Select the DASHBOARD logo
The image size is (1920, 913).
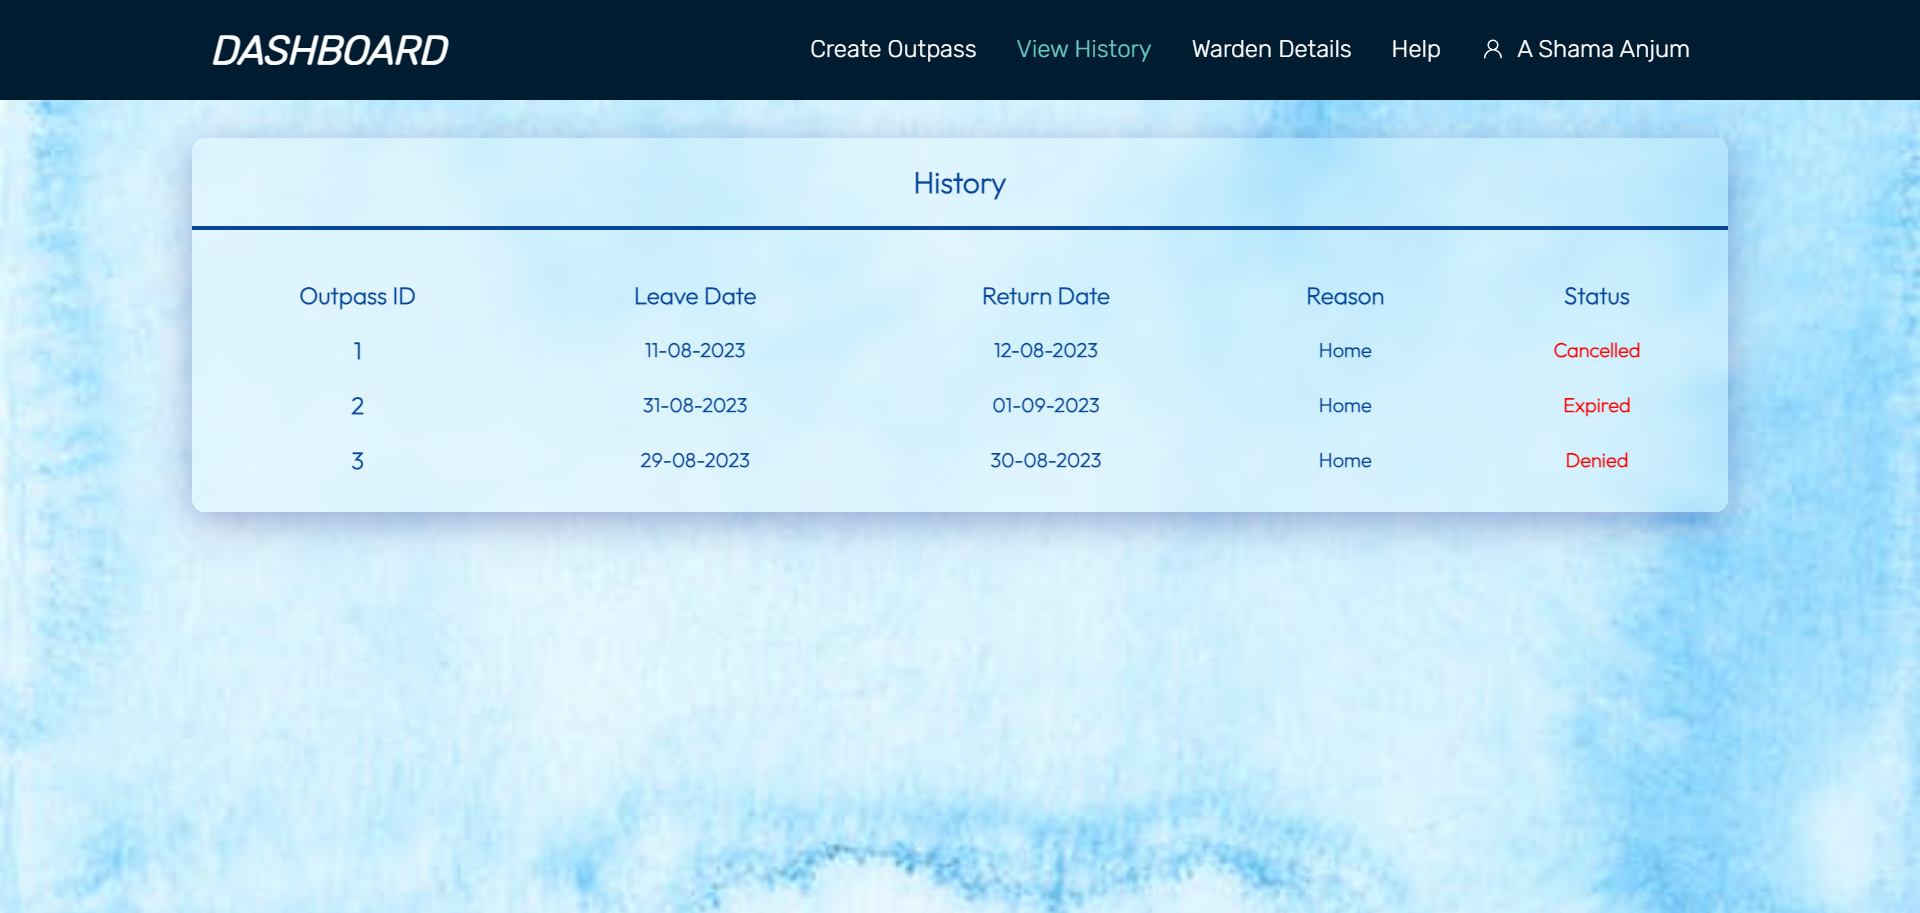pyautogui.click(x=331, y=49)
